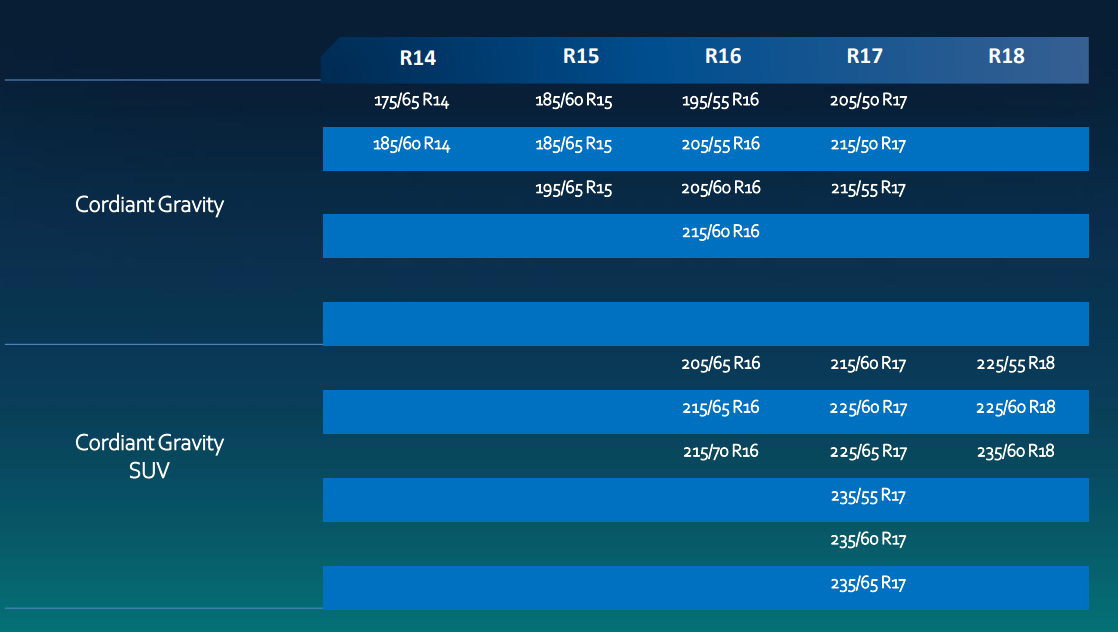Select the 215/60 R16 cell

coord(721,232)
